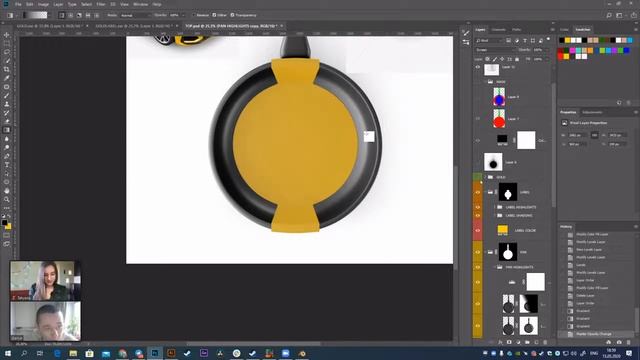Choose the reflected gradient style button
640x360 pixels.
[88, 15]
